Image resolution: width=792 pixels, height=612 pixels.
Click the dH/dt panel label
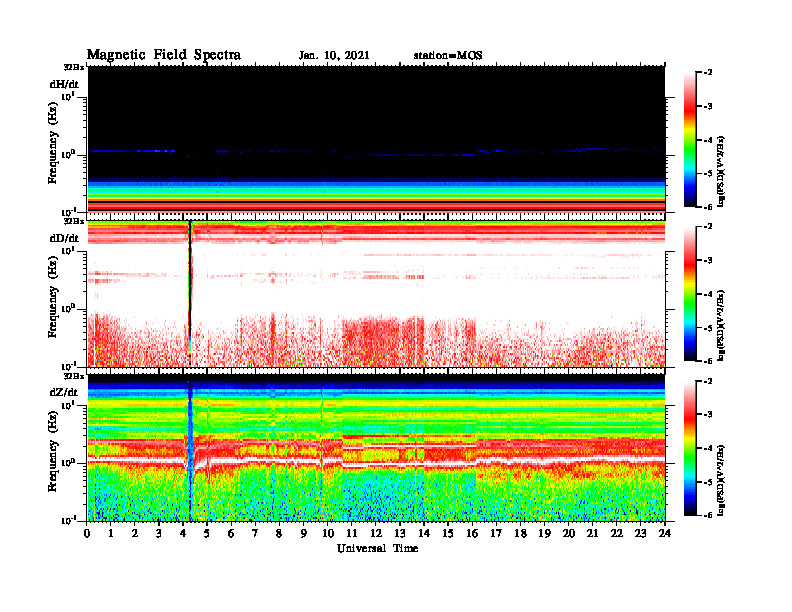(64, 84)
